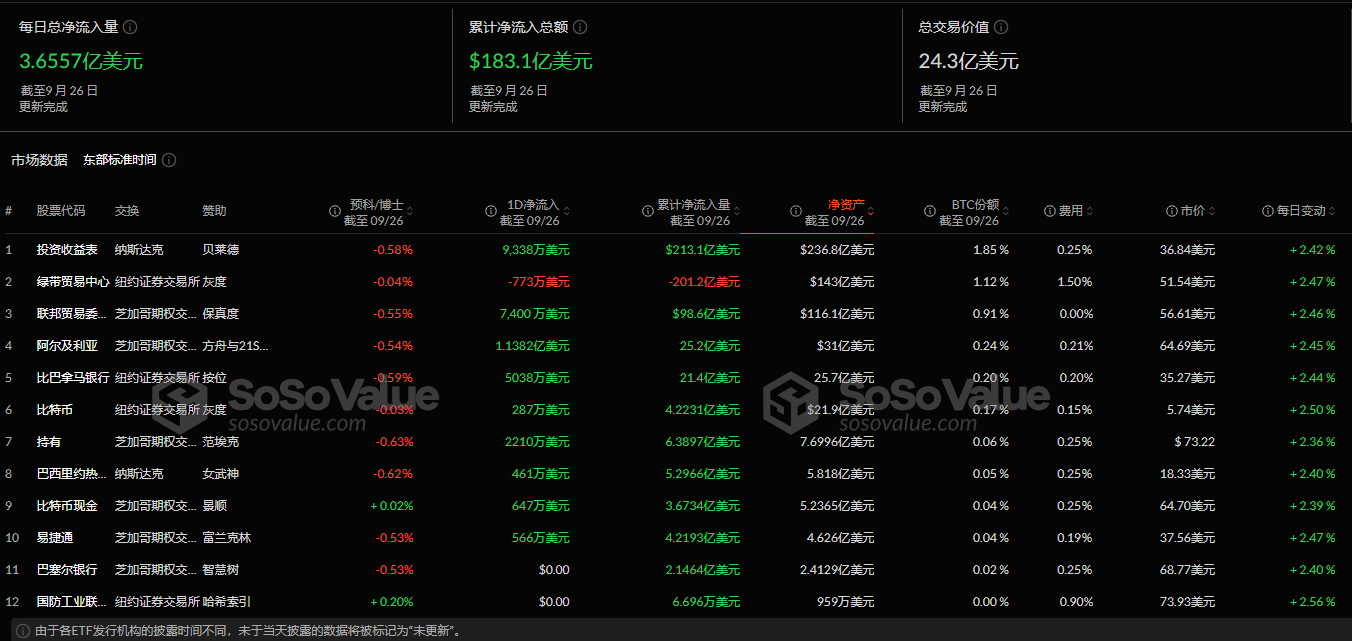This screenshot has width=1352, height=641.
Task: Click the 1.1382亿美元 net inflow cell
Action: click(x=532, y=346)
